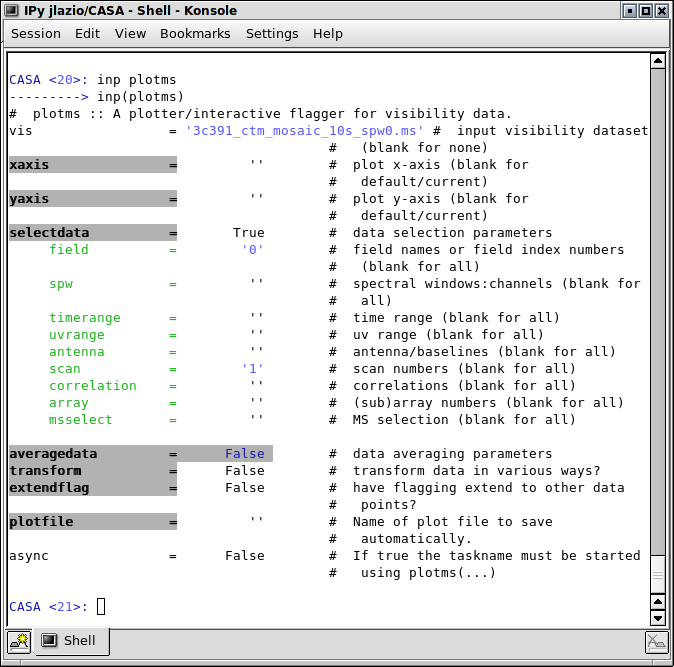The width and height of the screenshot is (674, 667).
Task: Click the terminal icon on the Shell tab
Action: click(49, 641)
